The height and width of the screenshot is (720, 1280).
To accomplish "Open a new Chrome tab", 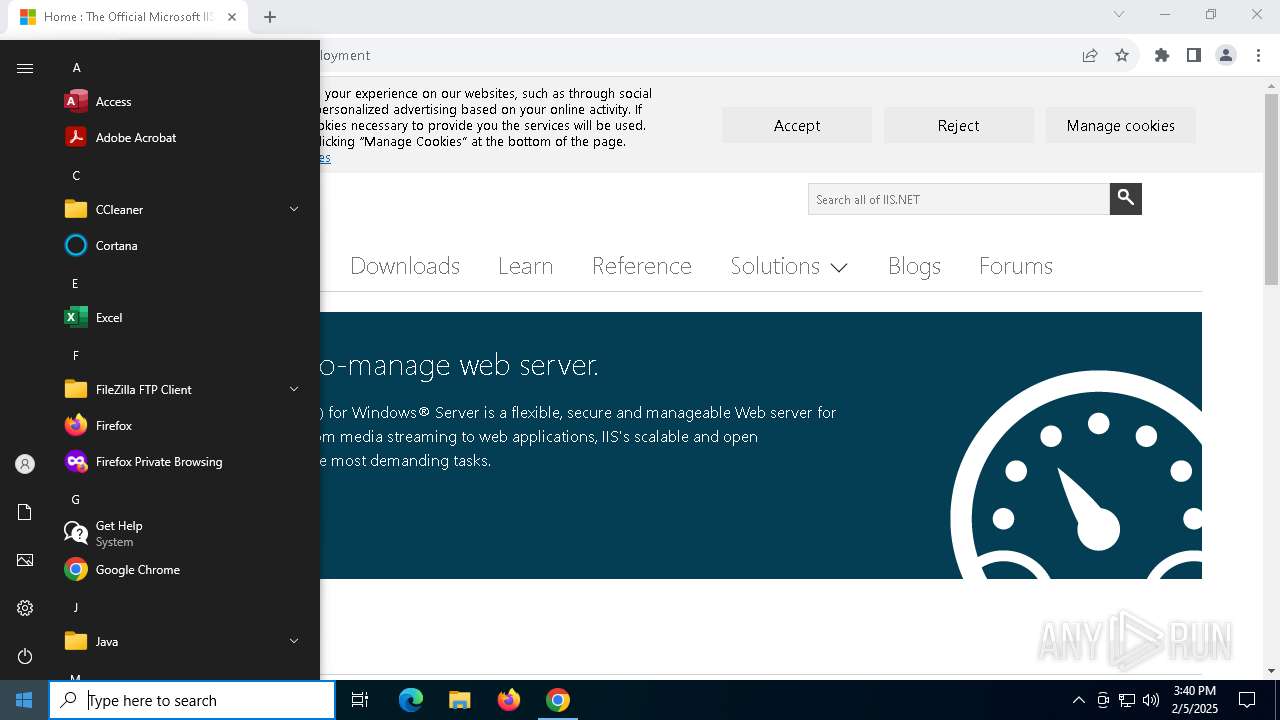I will tap(270, 17).
